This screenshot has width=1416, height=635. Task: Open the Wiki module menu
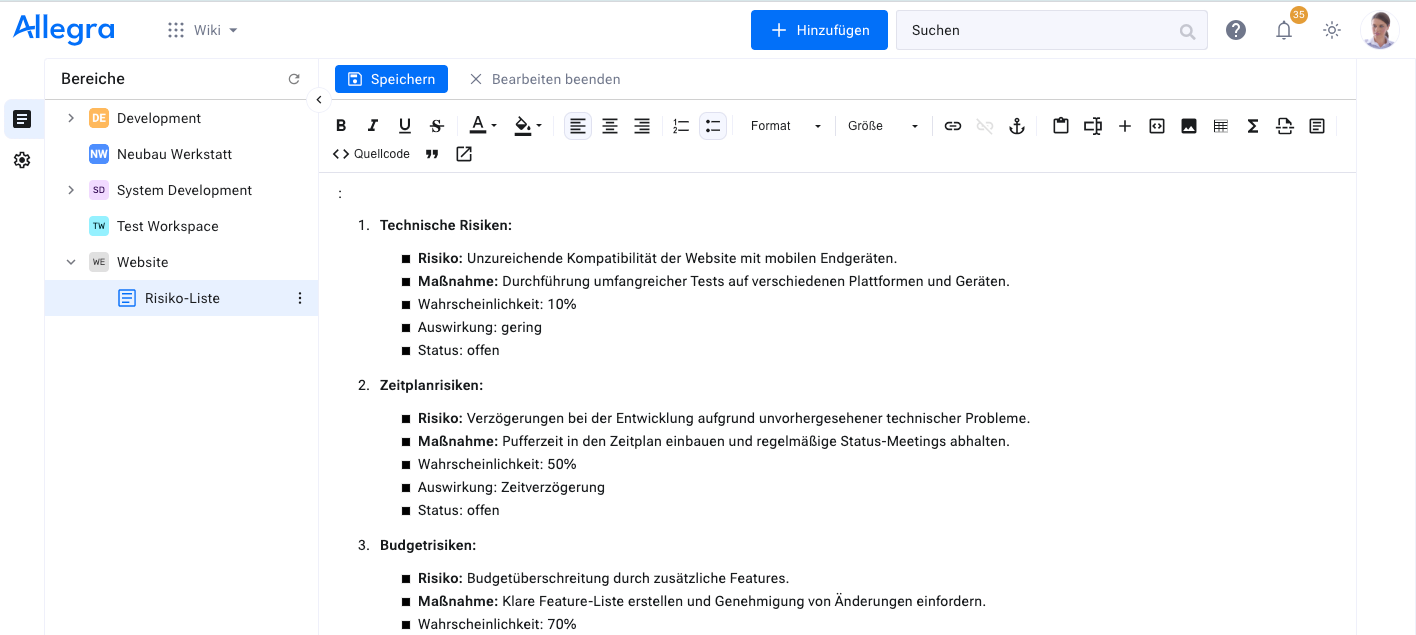coord(203,30)
